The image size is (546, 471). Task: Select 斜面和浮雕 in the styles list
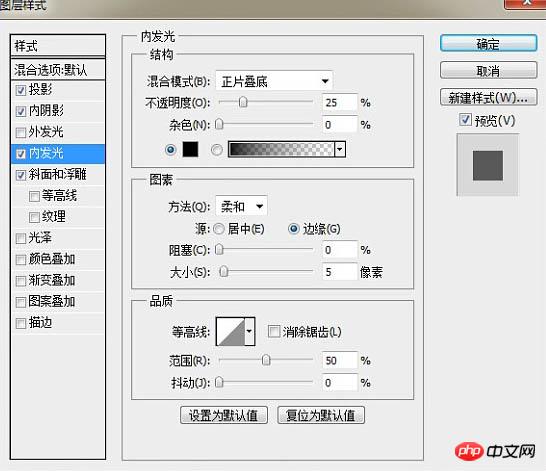coord(58,175)
